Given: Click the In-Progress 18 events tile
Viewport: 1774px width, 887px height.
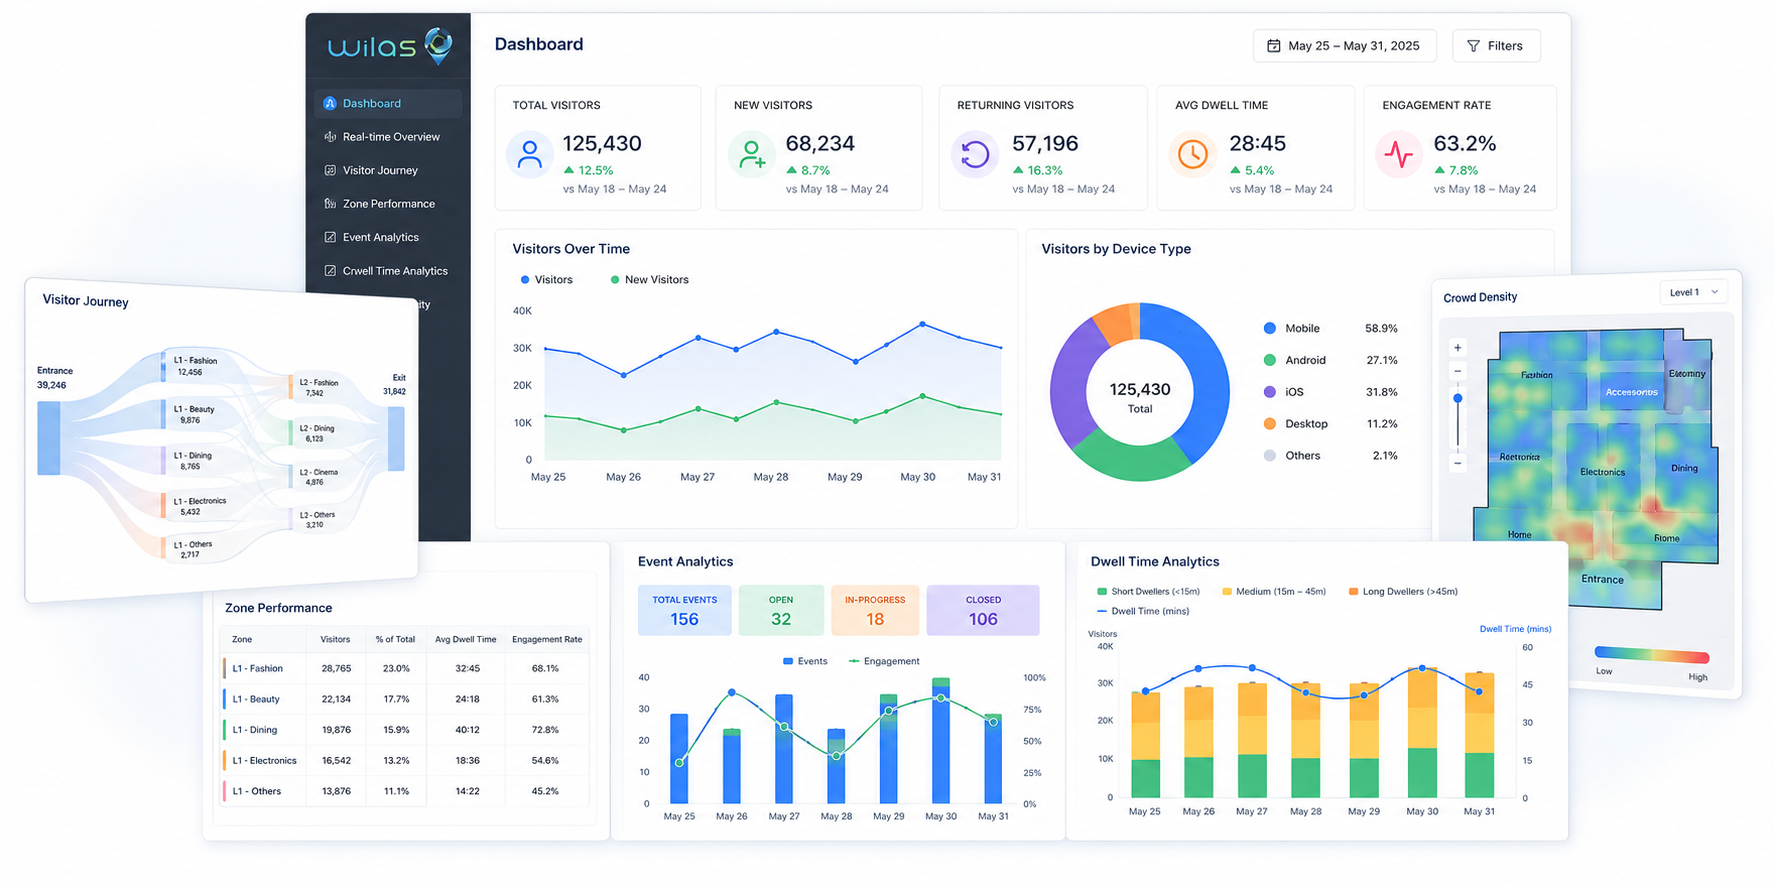Looking at the screenshot, I should point(875,610).
